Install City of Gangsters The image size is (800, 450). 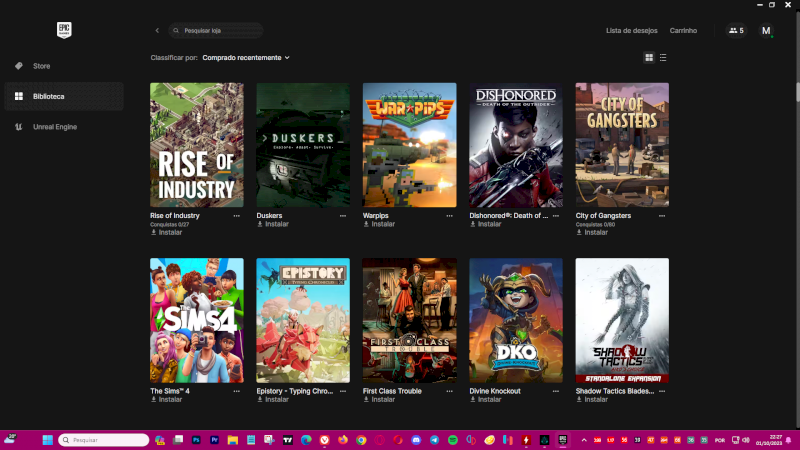[x=592, y=232]
